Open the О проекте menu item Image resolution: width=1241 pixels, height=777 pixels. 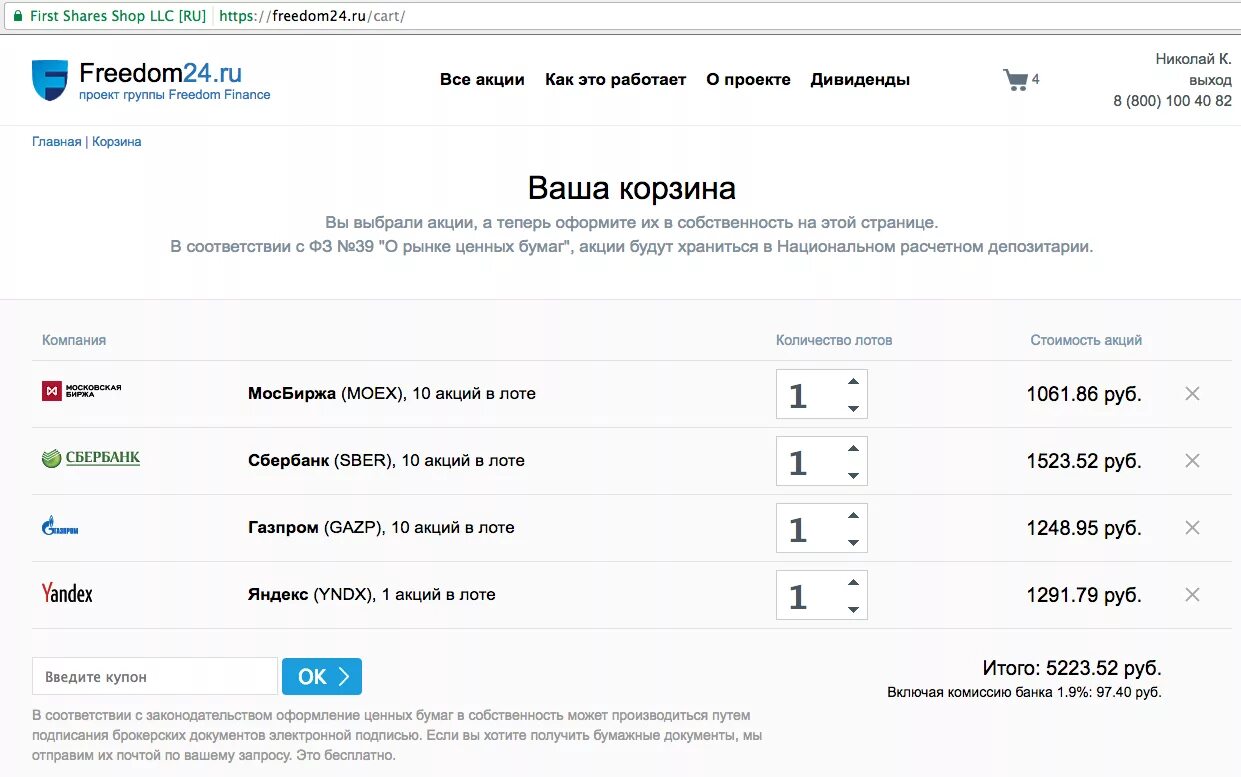(748, 80)
